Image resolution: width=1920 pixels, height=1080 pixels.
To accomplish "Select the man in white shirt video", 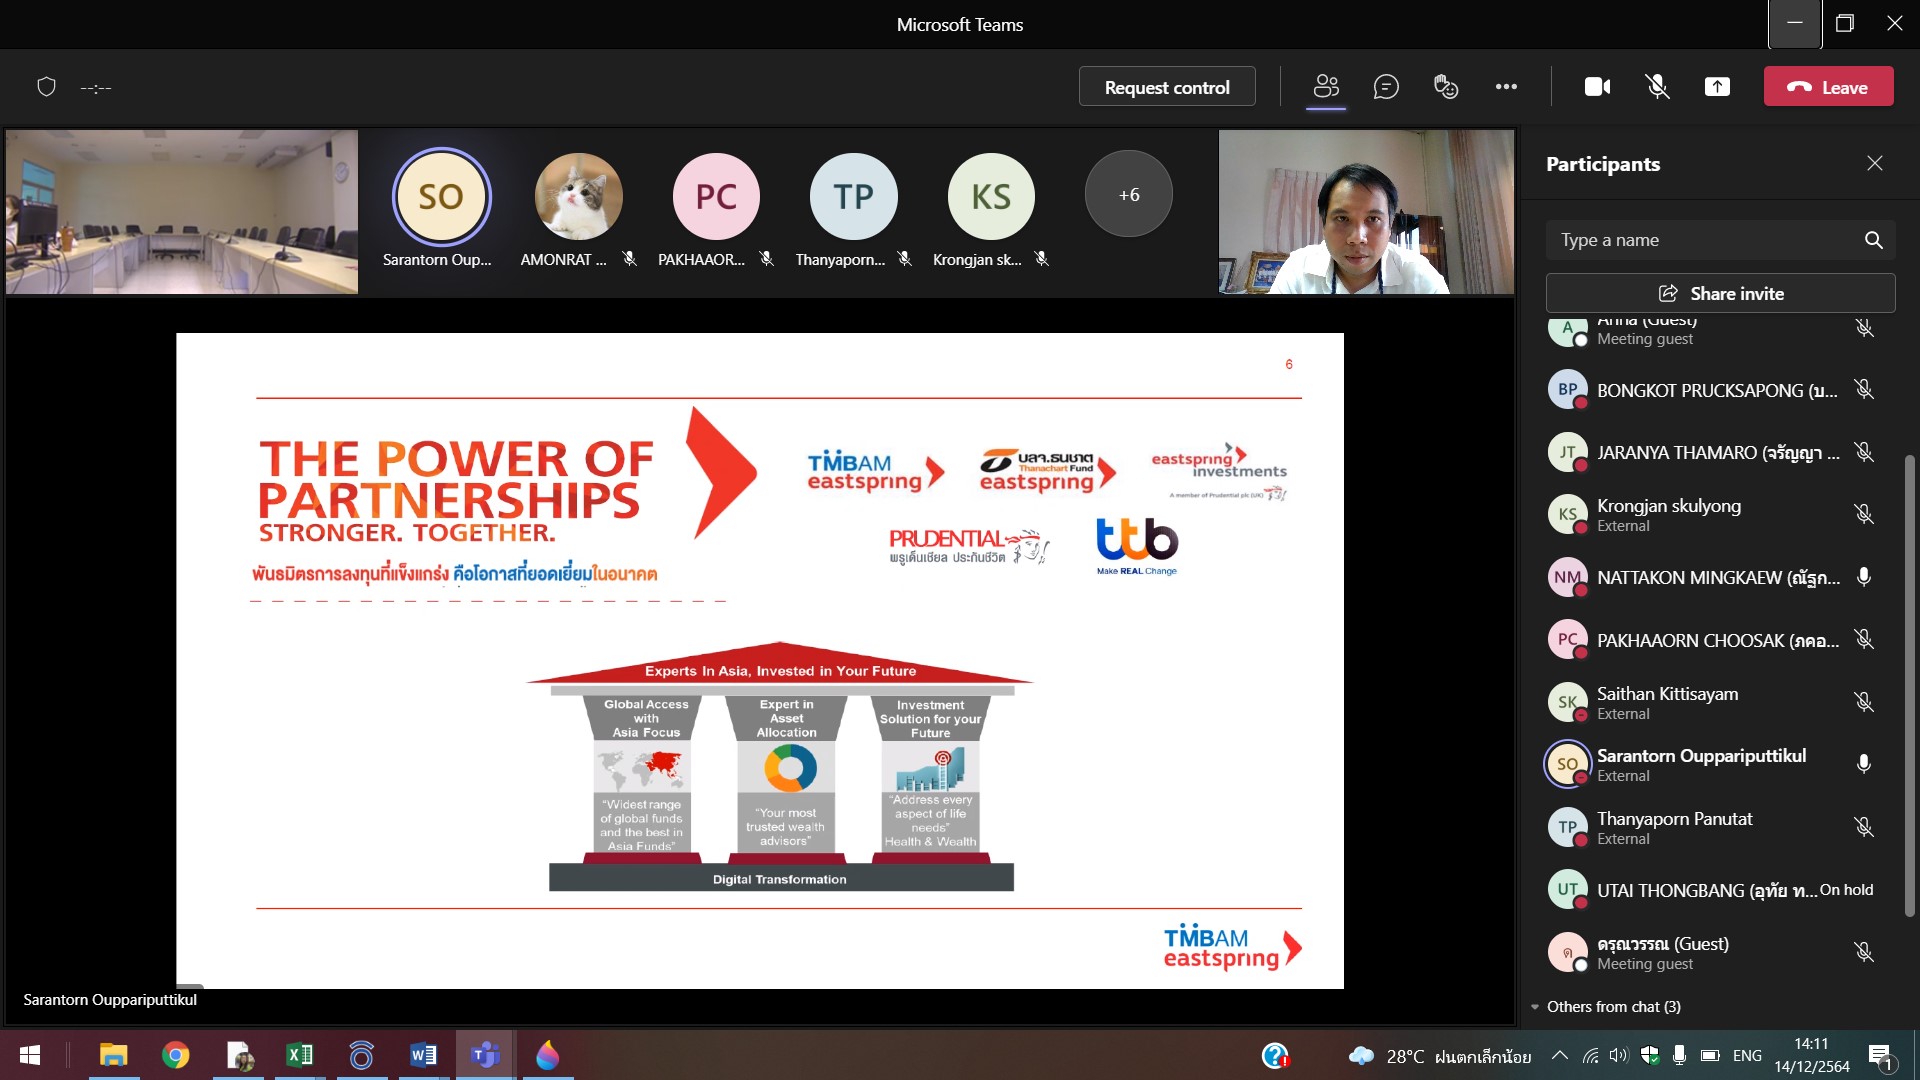I will pyautogui.click(x=1366, y=212).
